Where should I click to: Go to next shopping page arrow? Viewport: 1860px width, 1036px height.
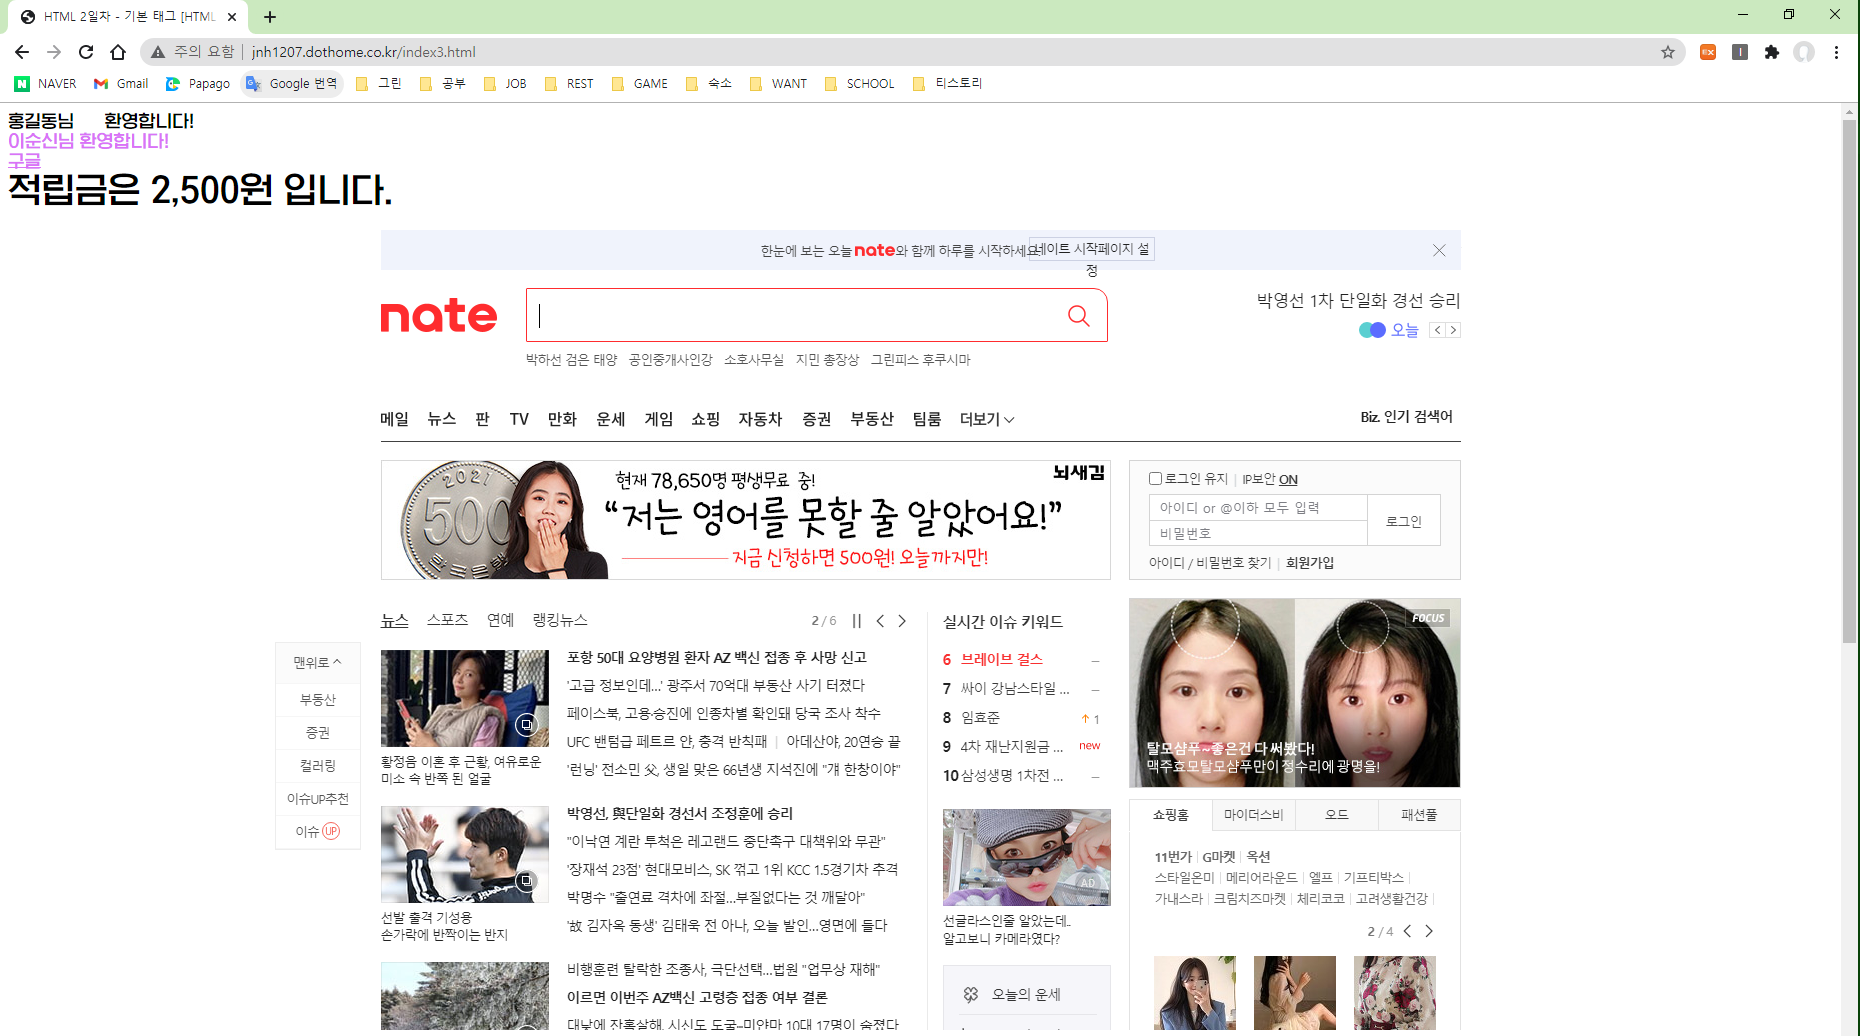click(1429, 931)
